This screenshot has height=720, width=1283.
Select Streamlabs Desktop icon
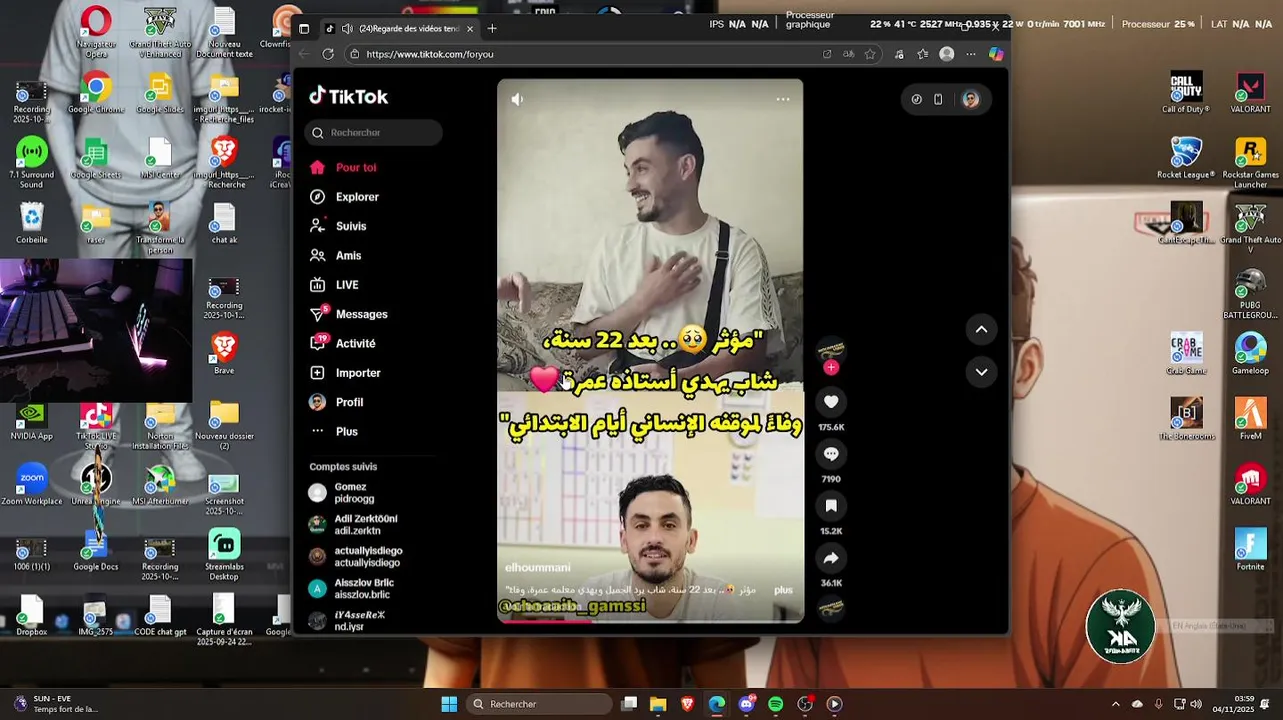tap(224, 555)
